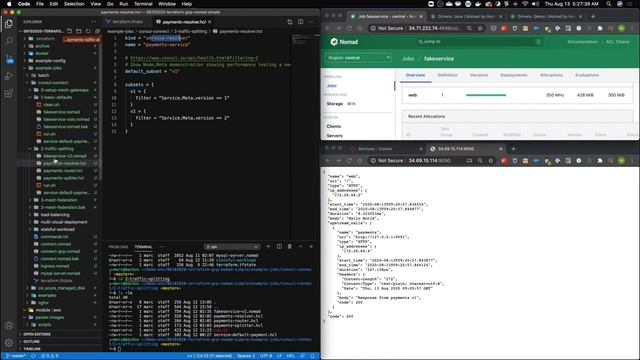Screen dimensions: 640x360
Task: Open the Explorer view in activity bar
Action: (x=9, y=24)
